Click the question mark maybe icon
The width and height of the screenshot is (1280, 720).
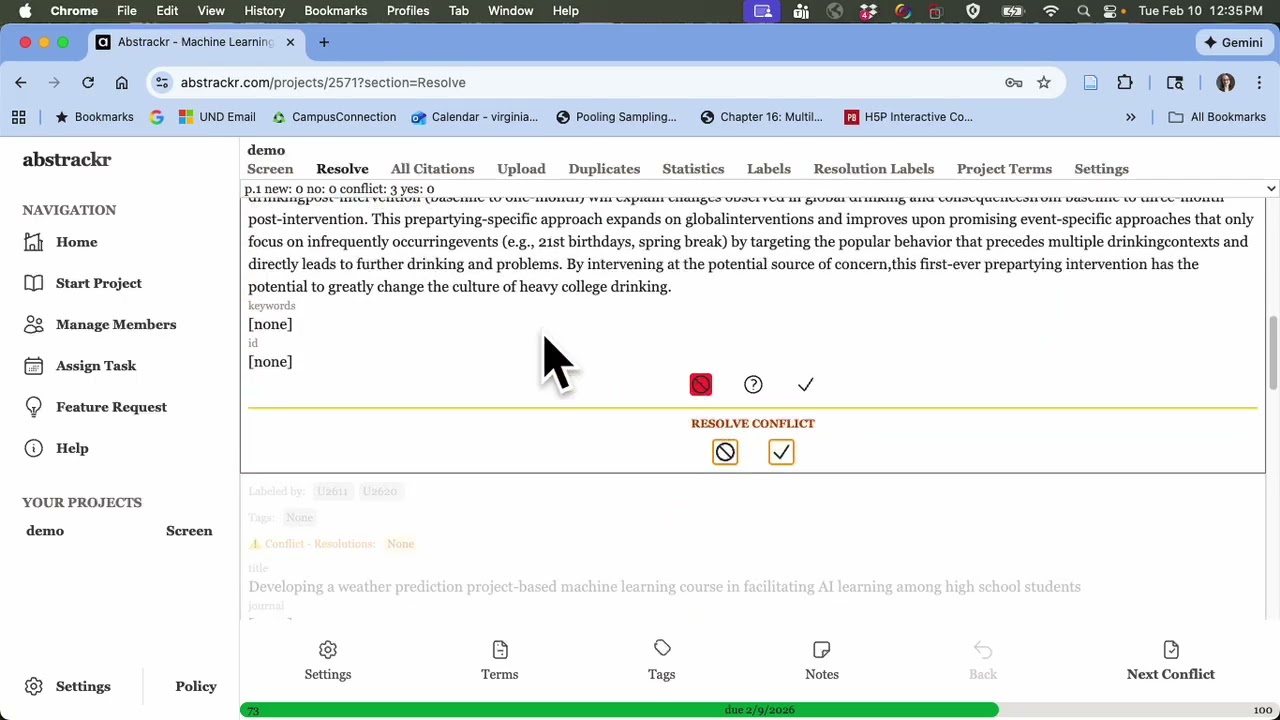pos(753,385)
